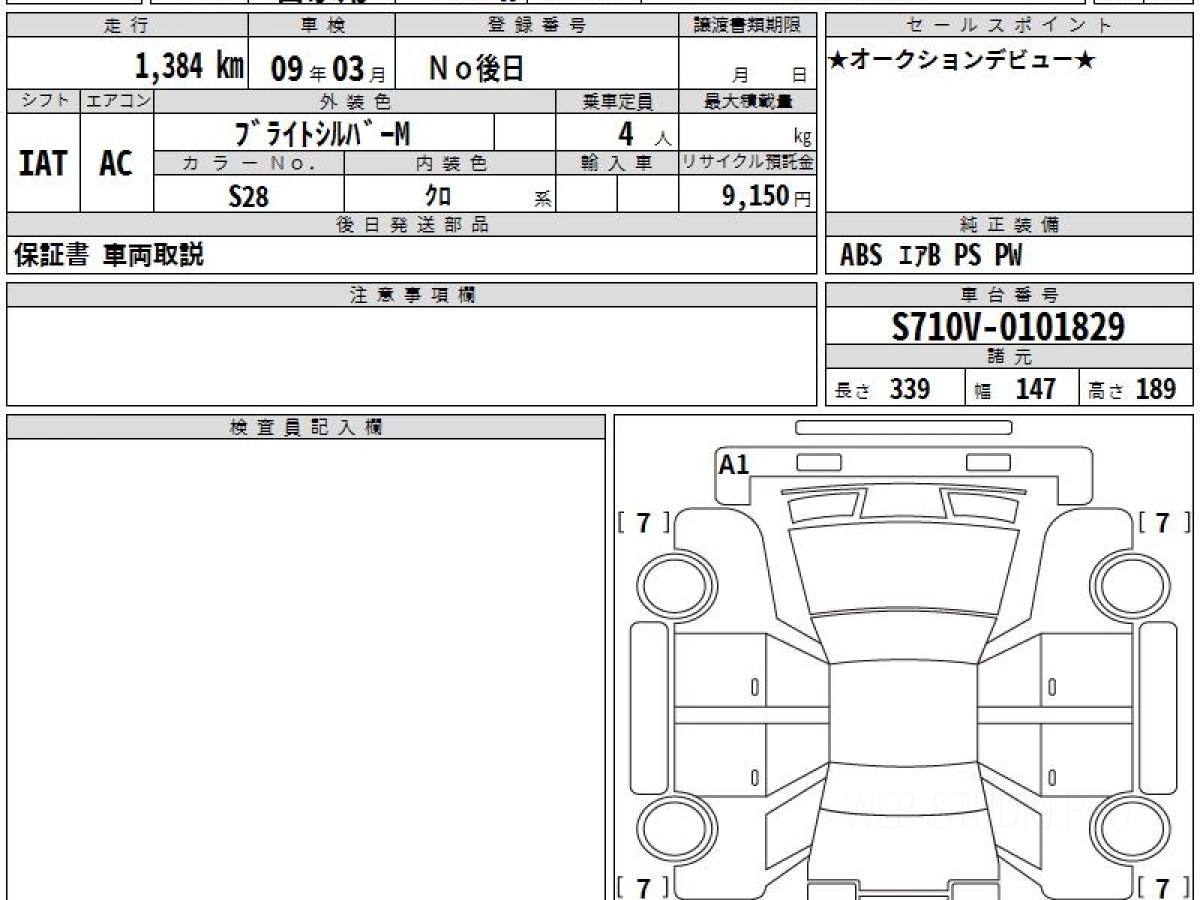Click the A1 damage mark on car diagram

click(x=734, y=464)
